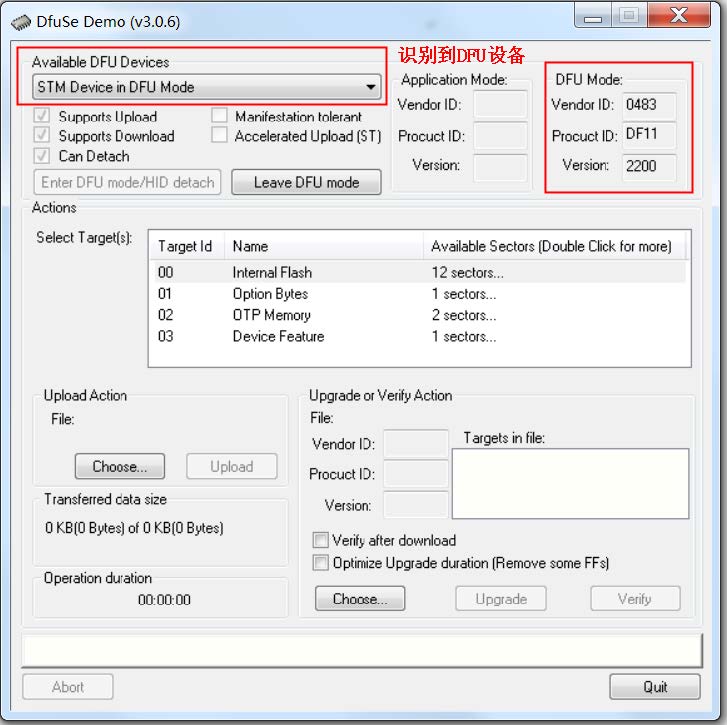Select the Device Feature target row
Image resolution: width=727 pixels, height=725 pixels.
[x=419, y=336]
